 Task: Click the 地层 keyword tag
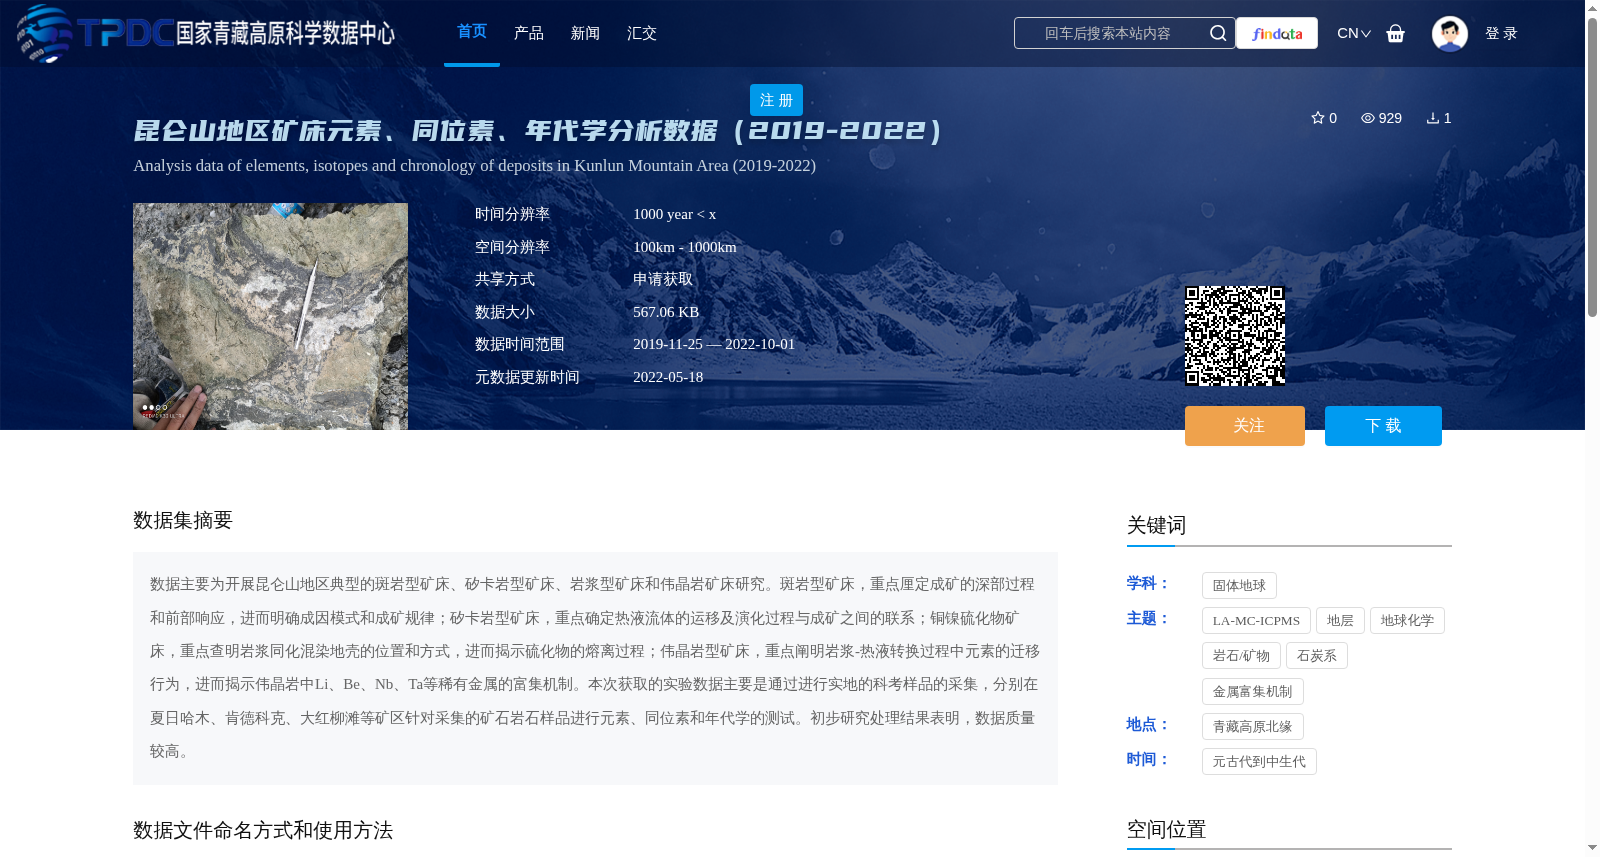1340,621
